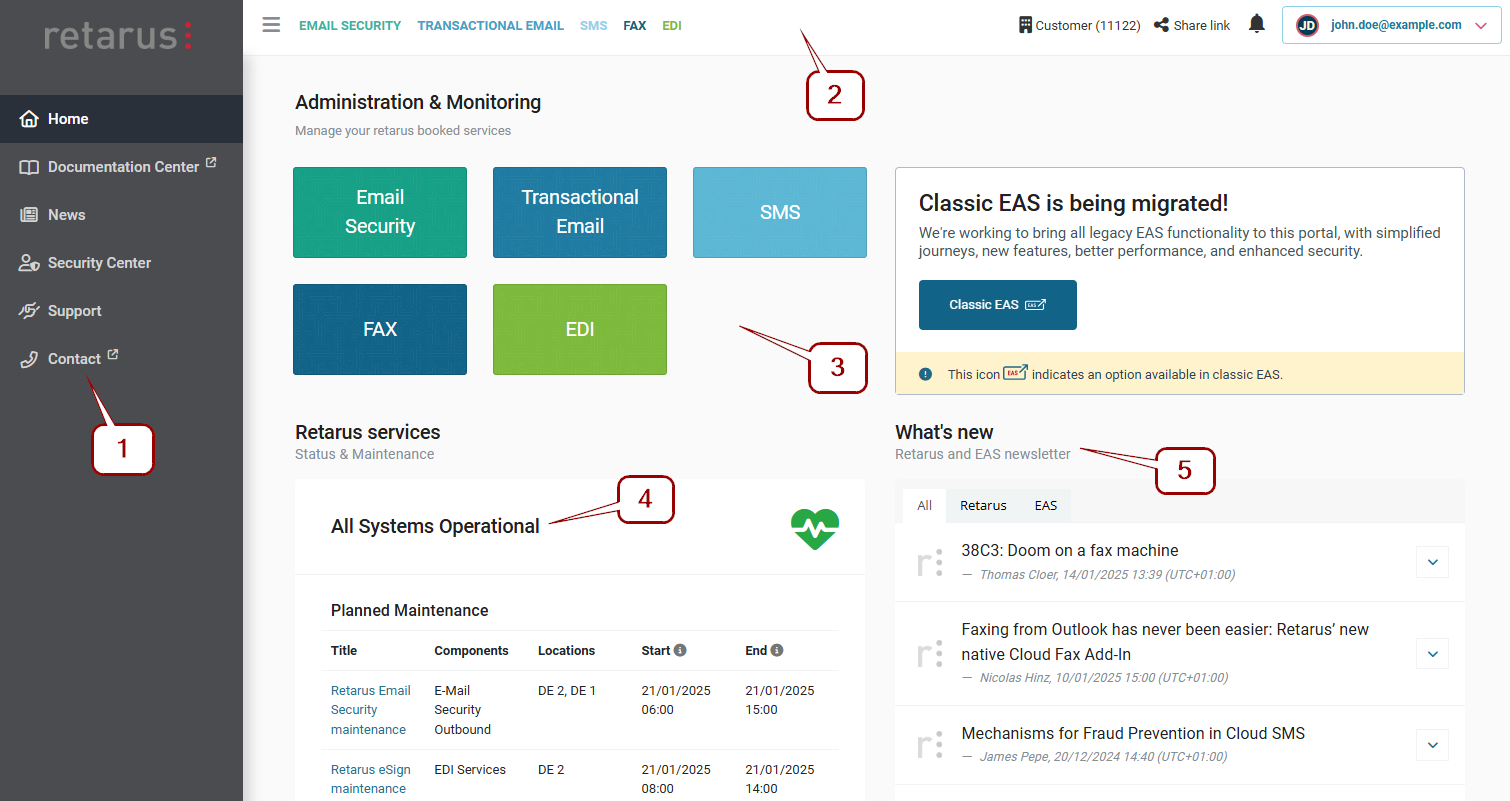Image resolution: width=1510 pixels, height=801 pixels.
Task: Select SMS in the top navigation
Action: tap(593, 25)
